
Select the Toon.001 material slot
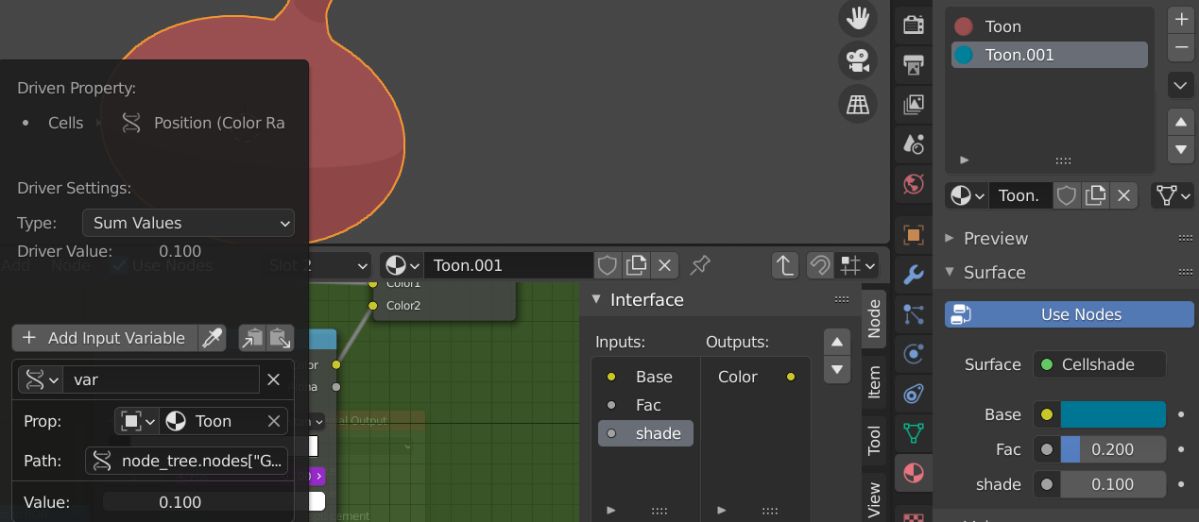[x=1049, y=55]
